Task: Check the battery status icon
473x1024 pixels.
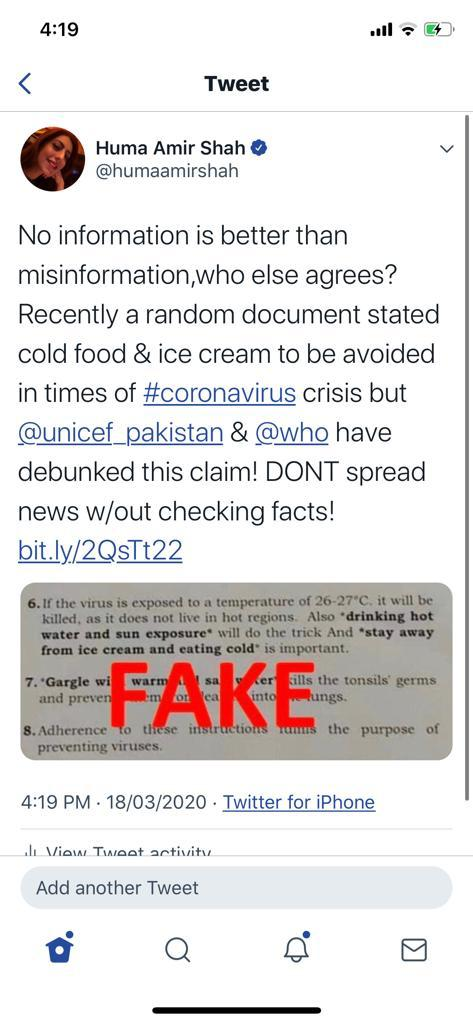Action: pyautogui.click(x=439, y=29)
